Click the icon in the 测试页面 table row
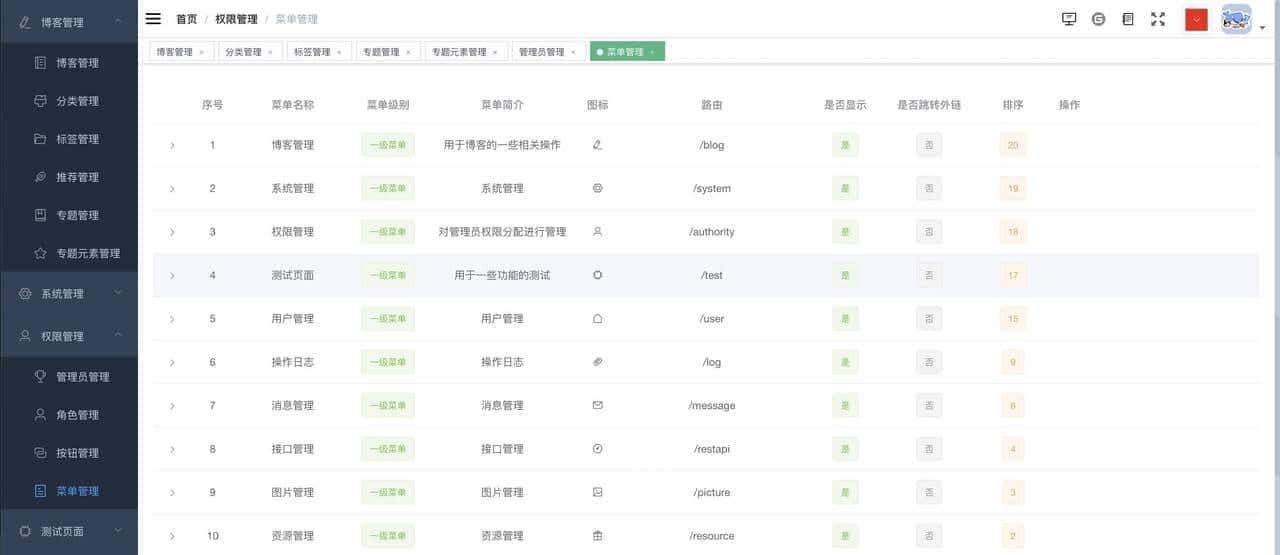This screenshot has height=555, width=1280. (597, 275)
